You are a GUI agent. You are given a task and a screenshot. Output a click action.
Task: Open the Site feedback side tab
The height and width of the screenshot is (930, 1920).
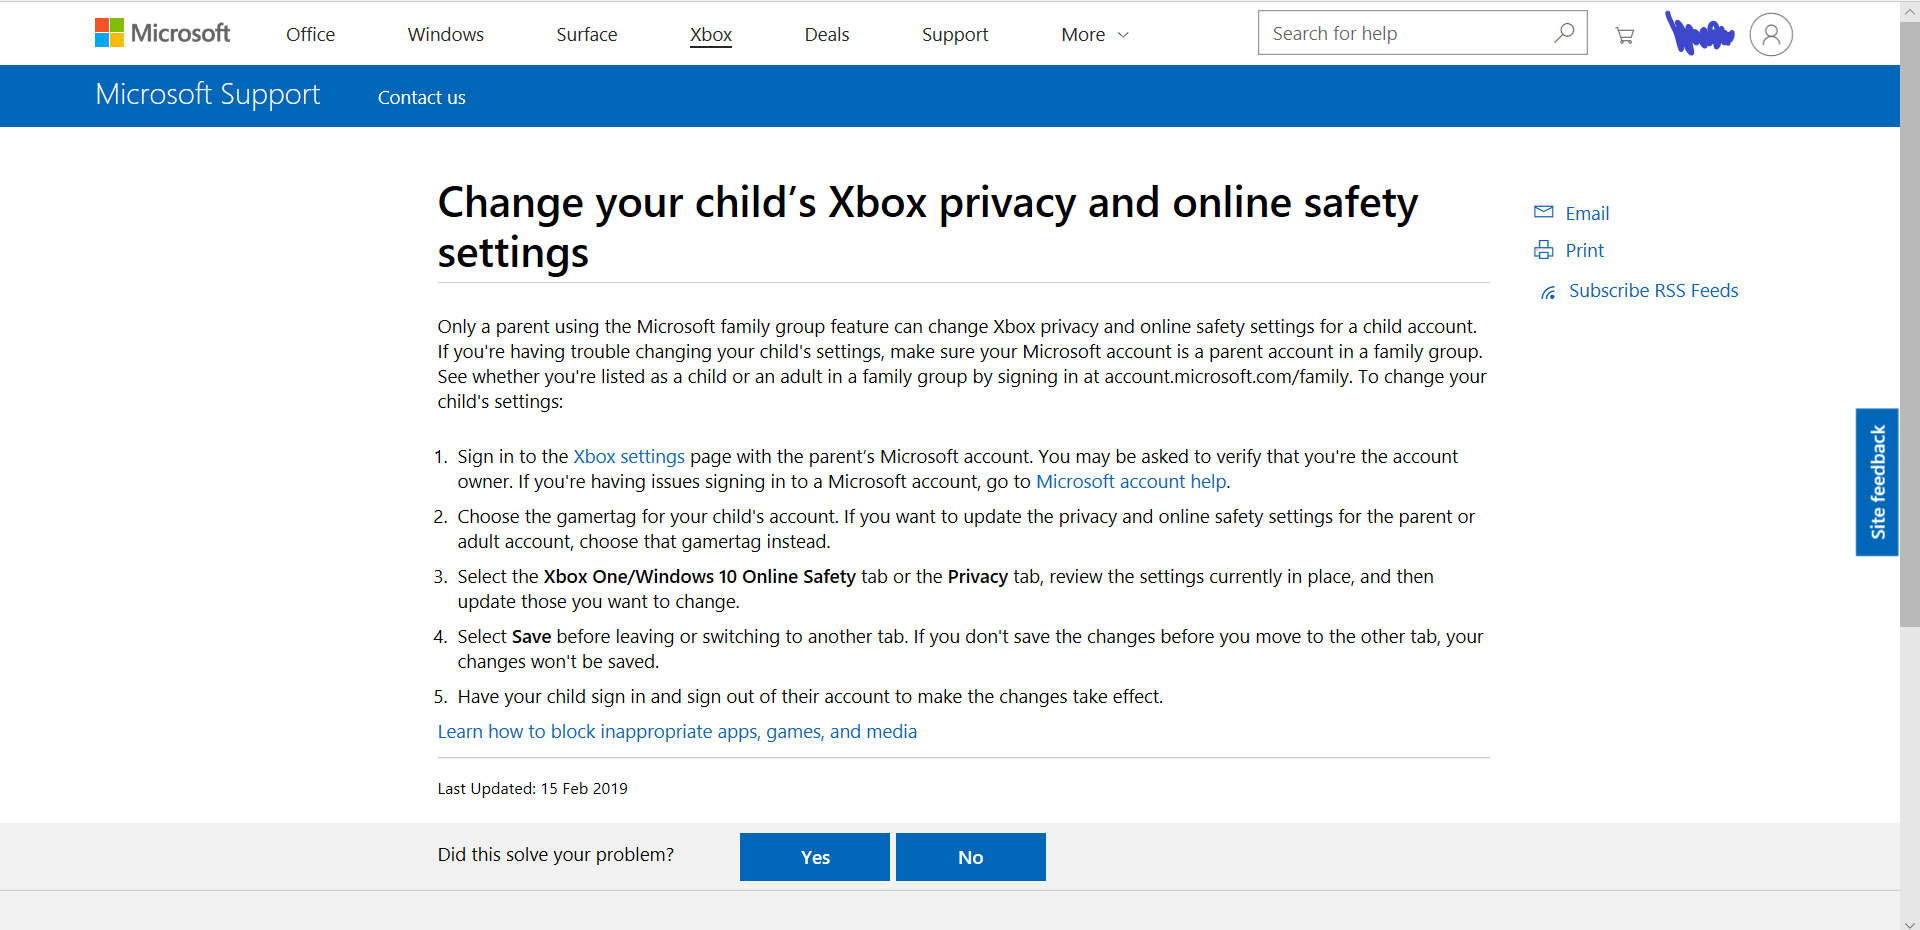coord(1877,482)
